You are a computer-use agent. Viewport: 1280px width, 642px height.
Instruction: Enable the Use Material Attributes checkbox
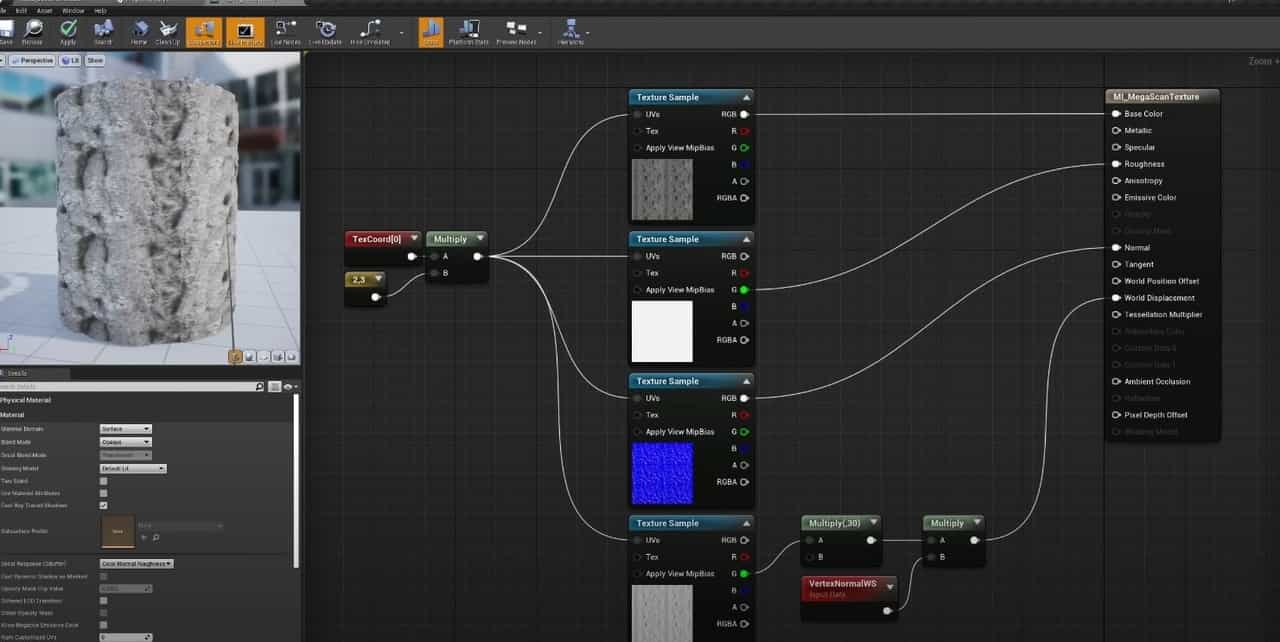[103, 493]
